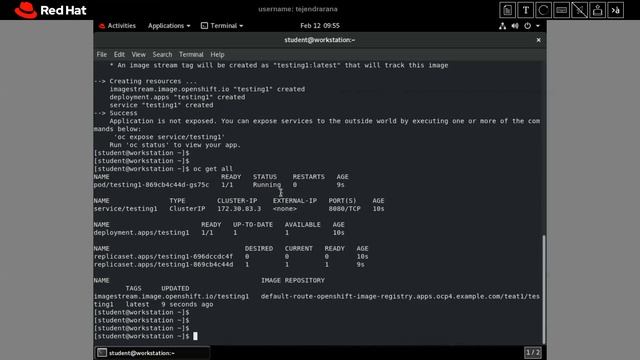Open the Terminal menu in menu bar

coord(191,54)
